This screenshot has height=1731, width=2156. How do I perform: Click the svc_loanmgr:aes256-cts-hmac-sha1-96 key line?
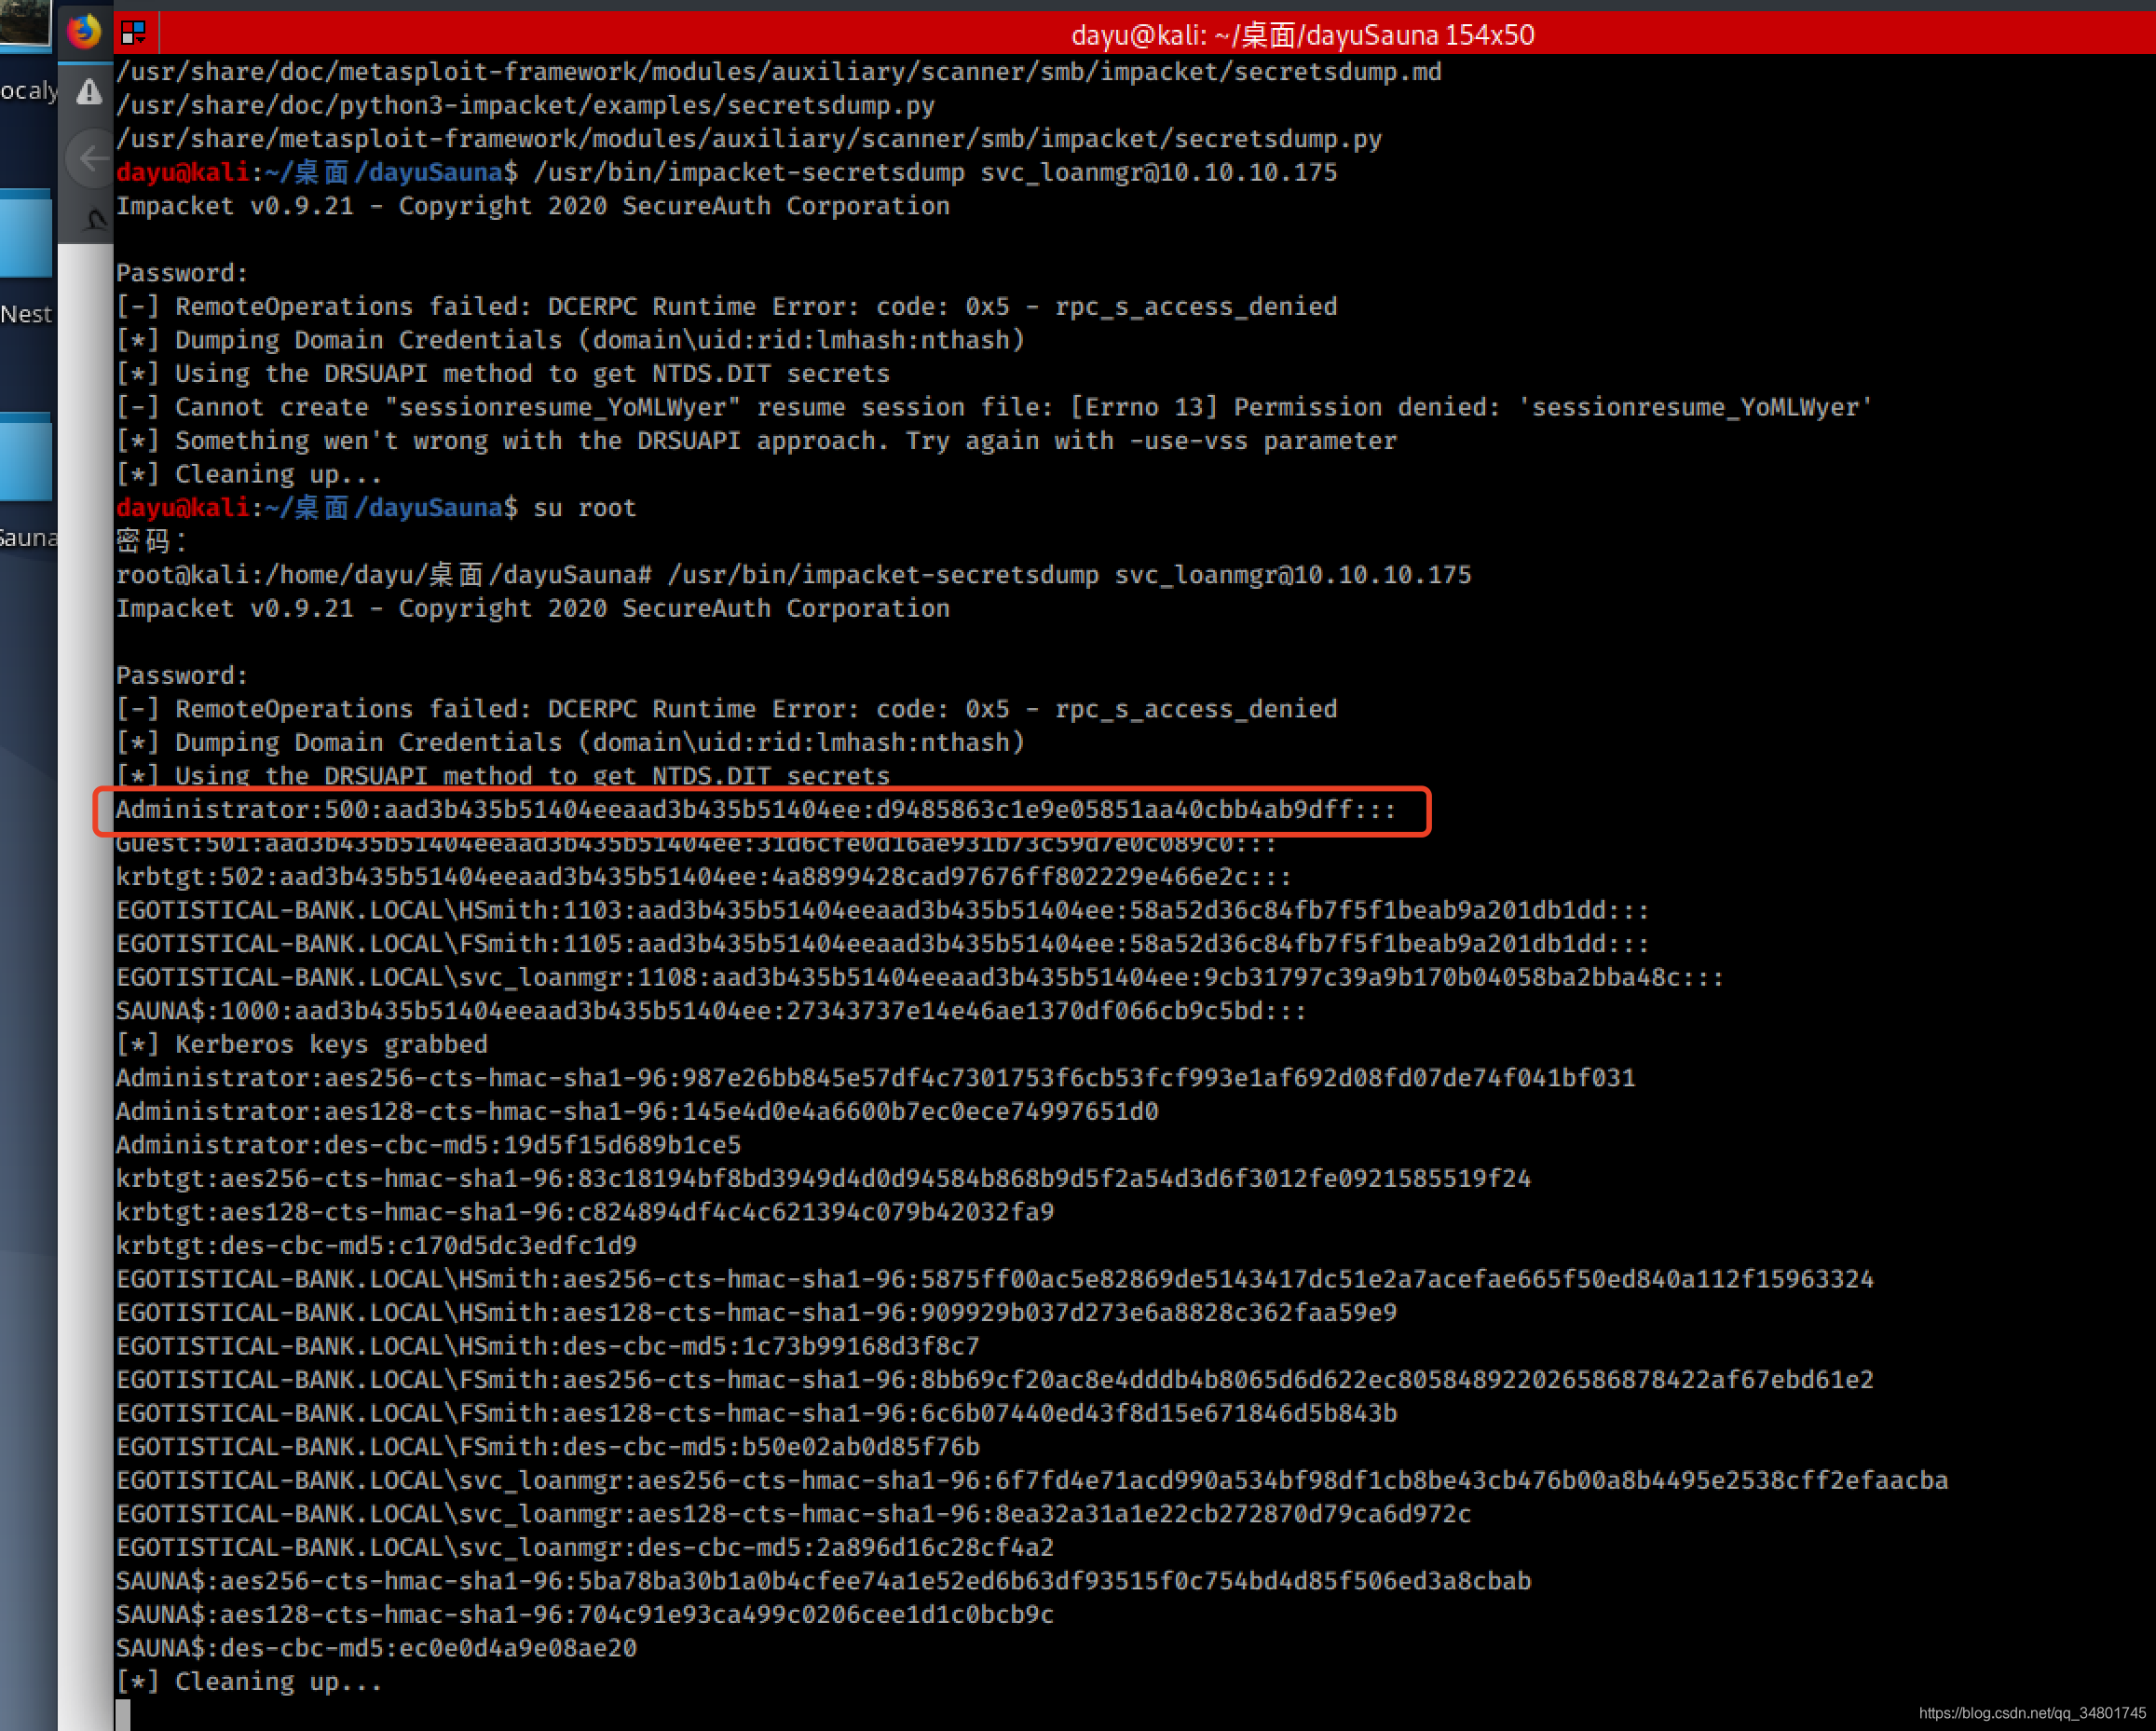[x=1032, y=1481]
